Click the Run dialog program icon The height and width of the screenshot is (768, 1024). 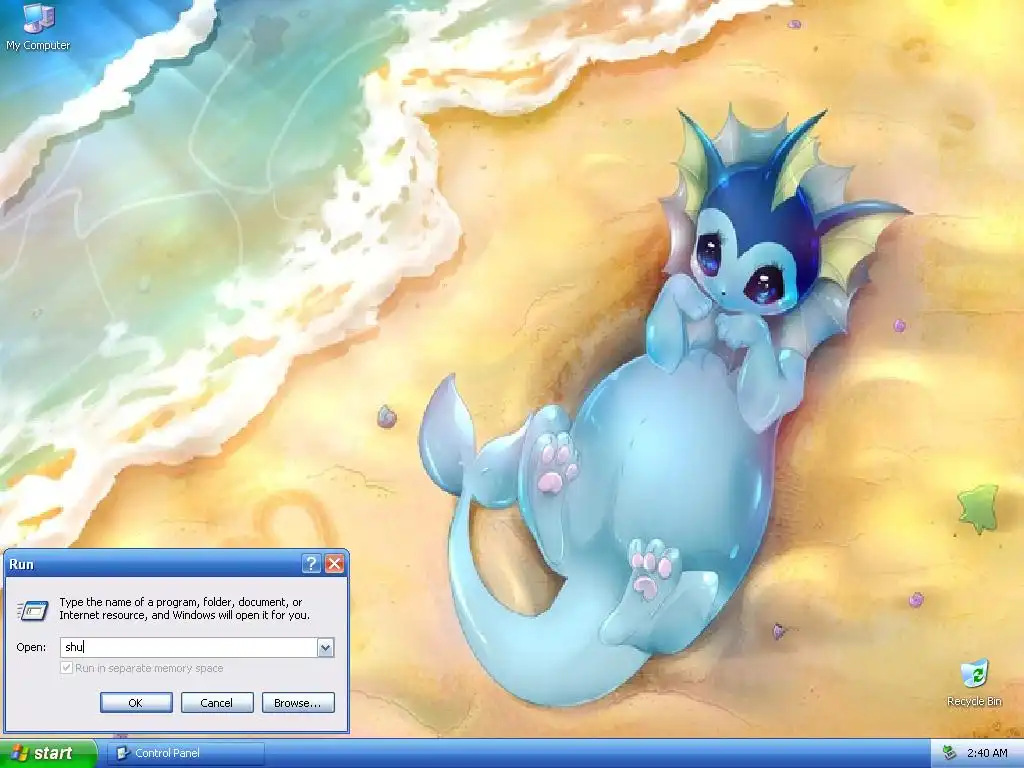(33, 610)
